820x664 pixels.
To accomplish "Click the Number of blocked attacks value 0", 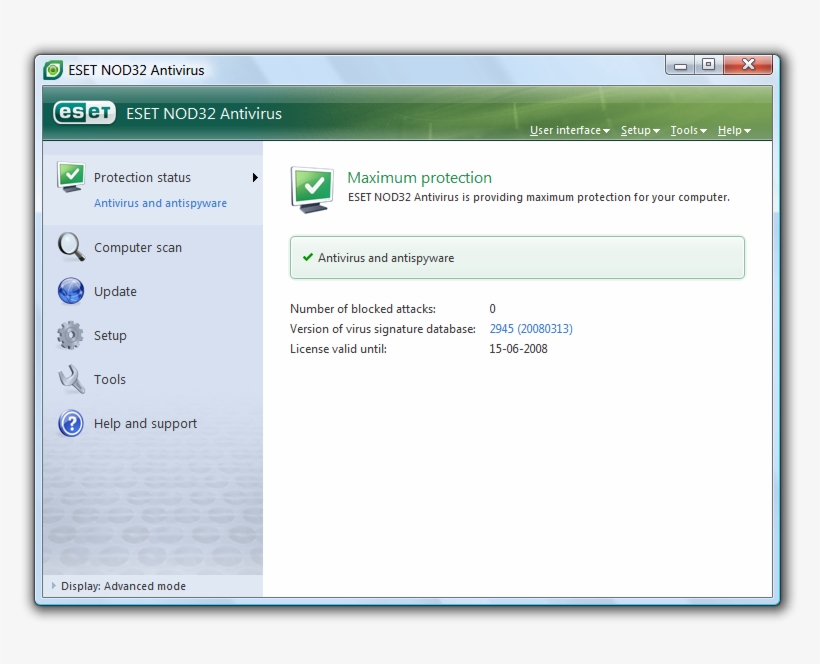I will pos(492,309).
